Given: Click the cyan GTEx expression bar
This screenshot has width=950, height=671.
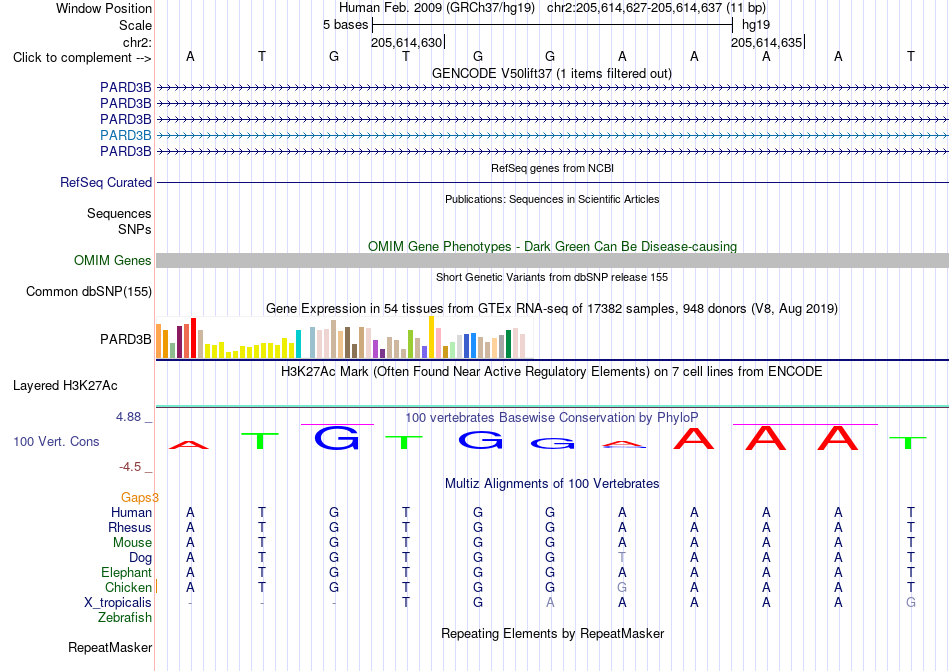Looking at the screenshot, I should point(298,344).
